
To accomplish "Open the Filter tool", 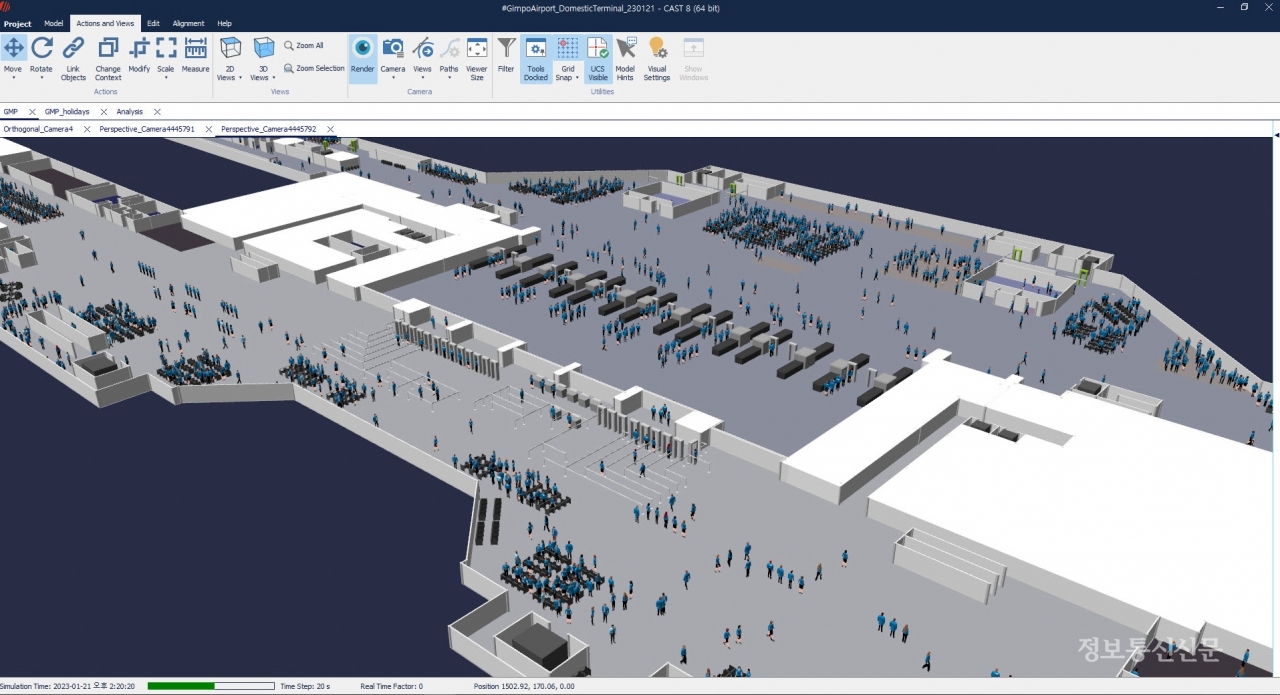I will click(506, 58).
